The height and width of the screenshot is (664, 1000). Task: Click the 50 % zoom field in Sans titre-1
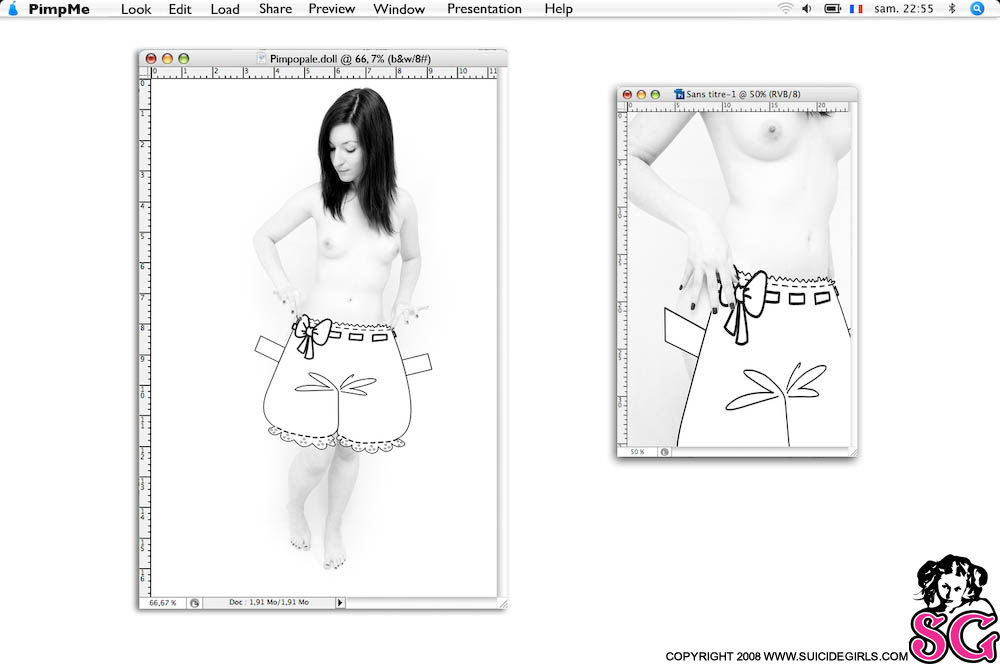[x=638, y=452]
